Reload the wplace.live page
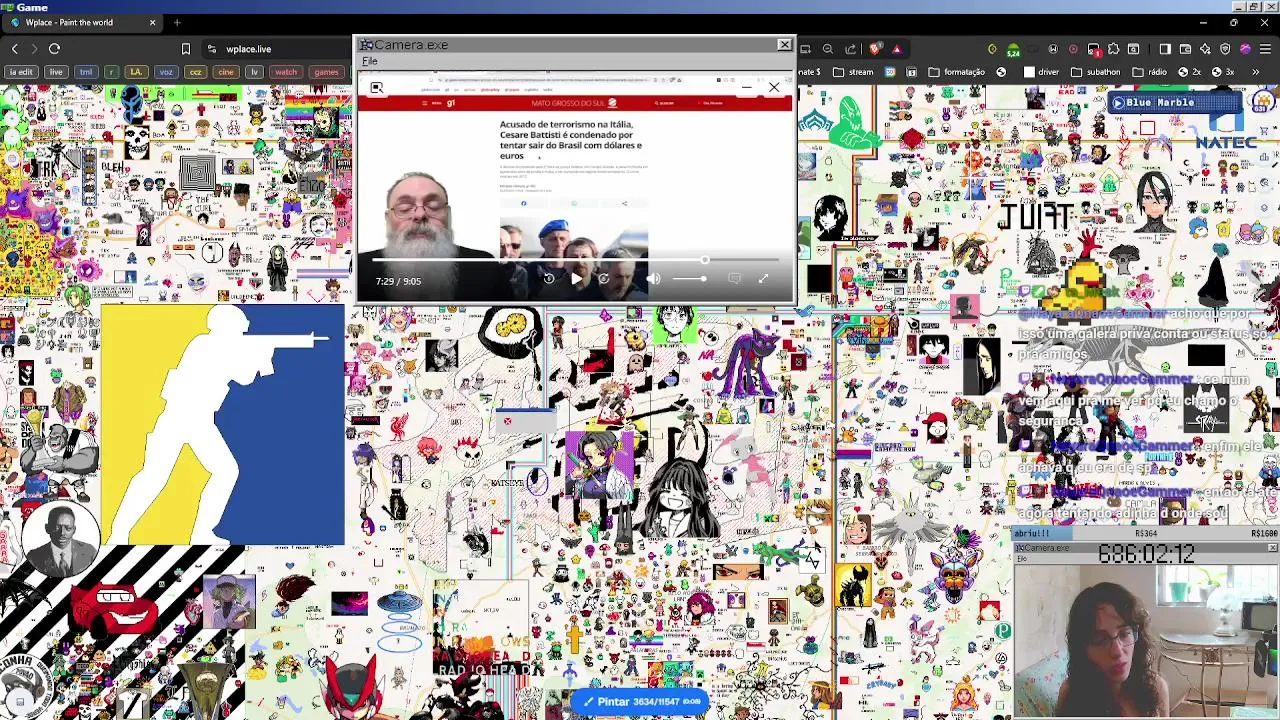 54,48
